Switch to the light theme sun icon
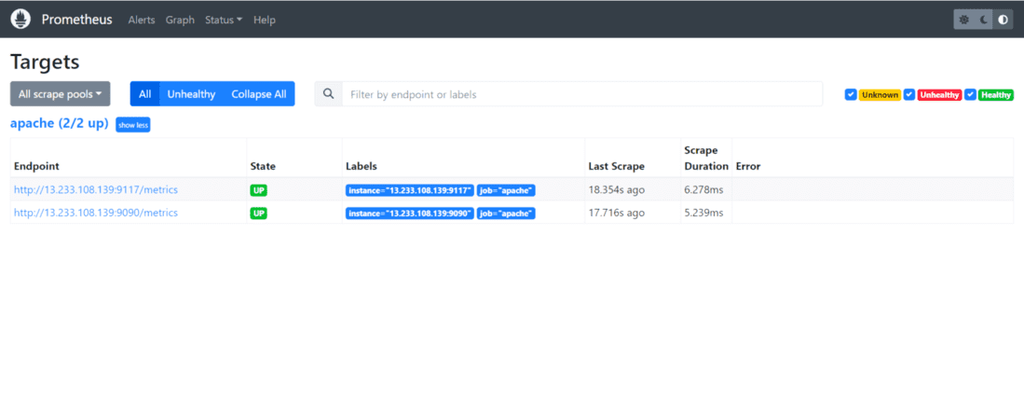The width and height of the screenshot is (1024, 401). (964, 20)
